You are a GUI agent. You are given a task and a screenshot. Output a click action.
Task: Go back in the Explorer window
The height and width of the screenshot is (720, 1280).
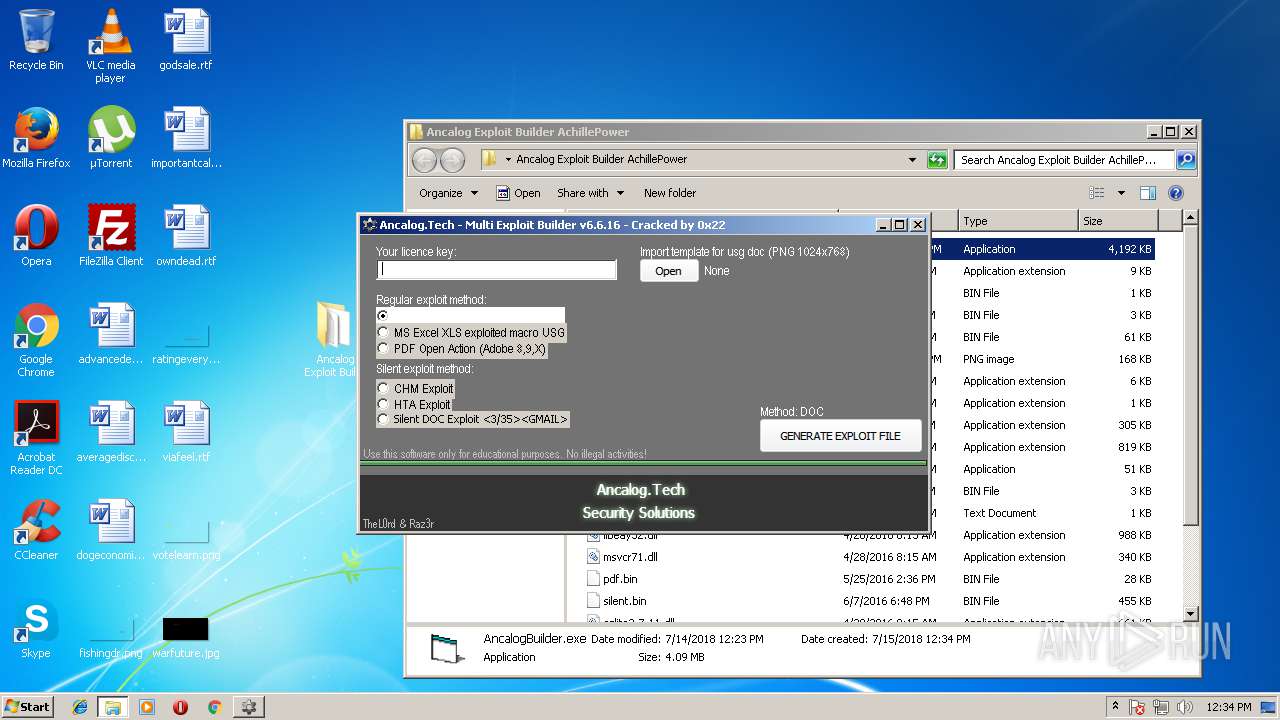tap(424, 160)
